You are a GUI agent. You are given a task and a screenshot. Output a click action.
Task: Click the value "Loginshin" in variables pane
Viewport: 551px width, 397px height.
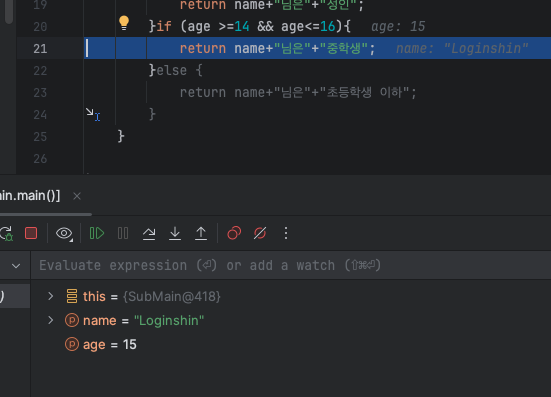[x=169, y=320]
